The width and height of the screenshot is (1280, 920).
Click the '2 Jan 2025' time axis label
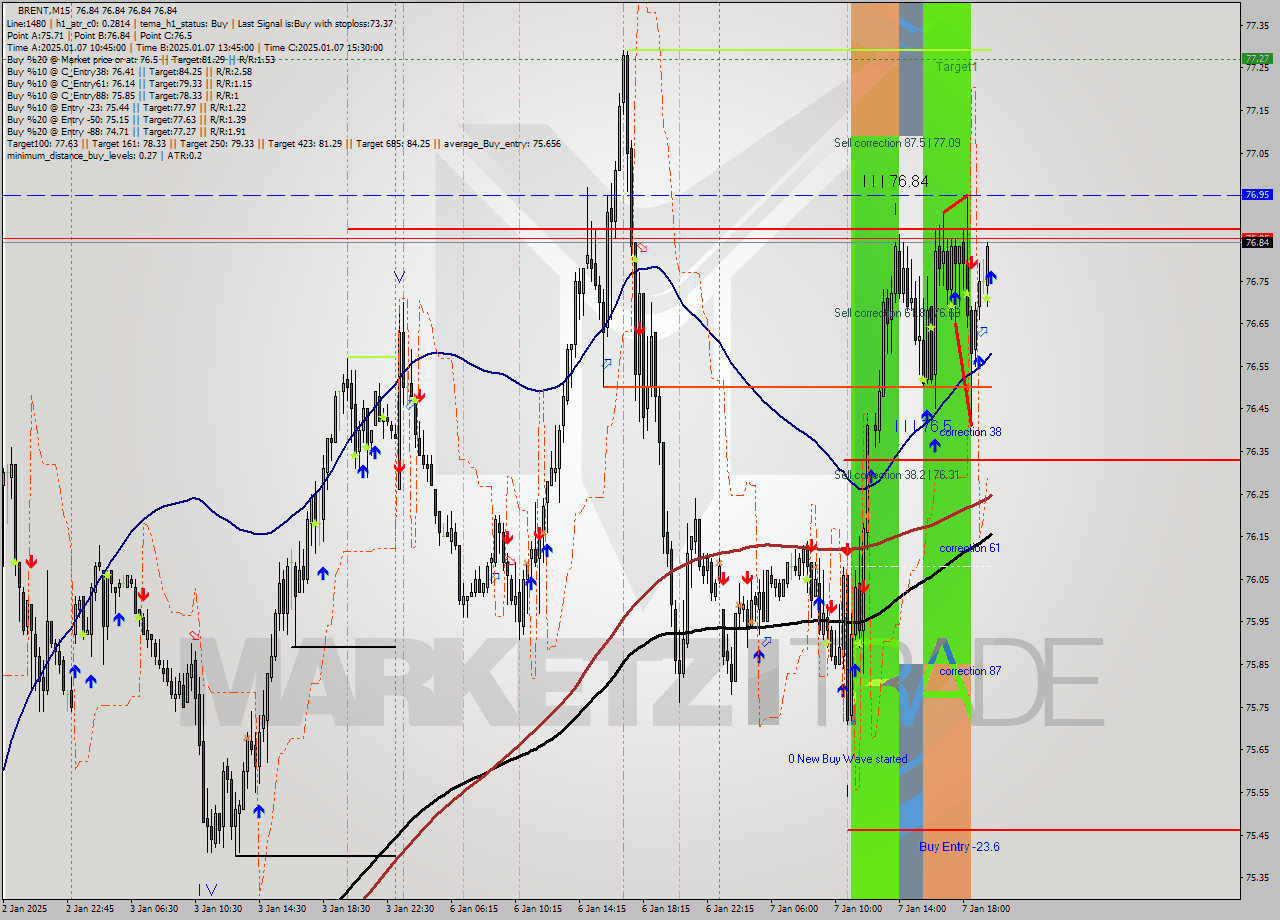click(x=25, y=909)
